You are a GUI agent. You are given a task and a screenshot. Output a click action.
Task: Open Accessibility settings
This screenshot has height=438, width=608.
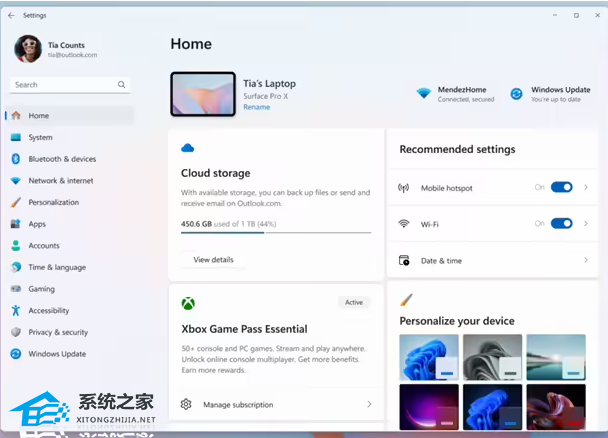pyautogui.click(x=70, y=310)
